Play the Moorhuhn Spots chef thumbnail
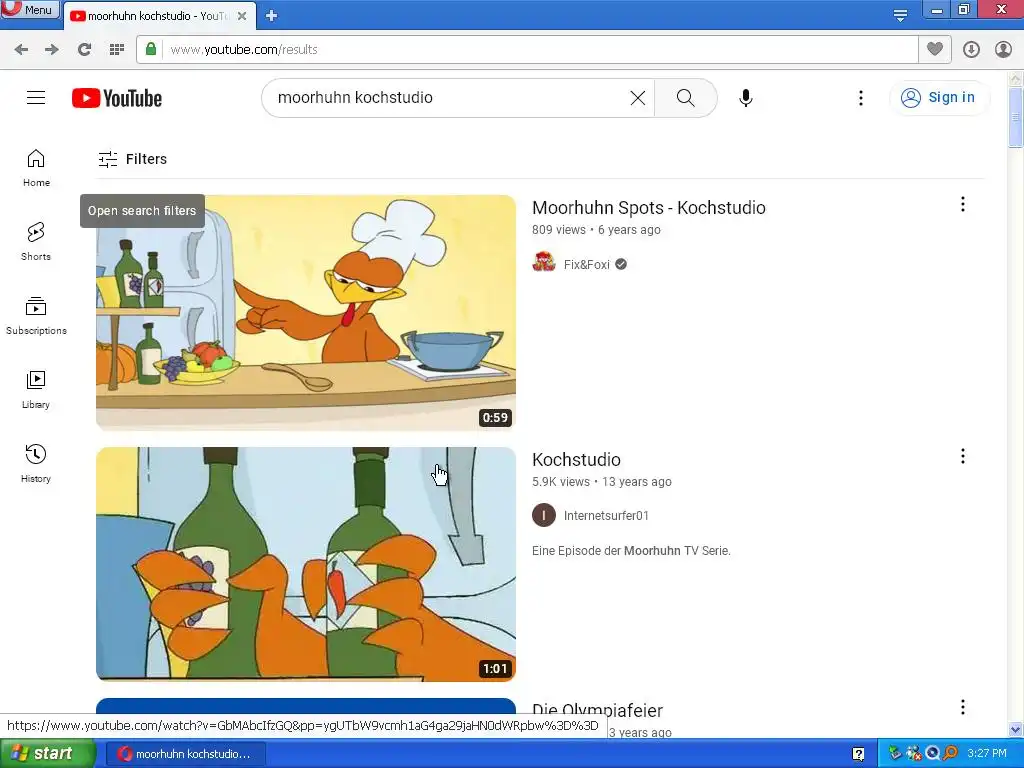Viewport: 1024px width, 768px height. 306,312
